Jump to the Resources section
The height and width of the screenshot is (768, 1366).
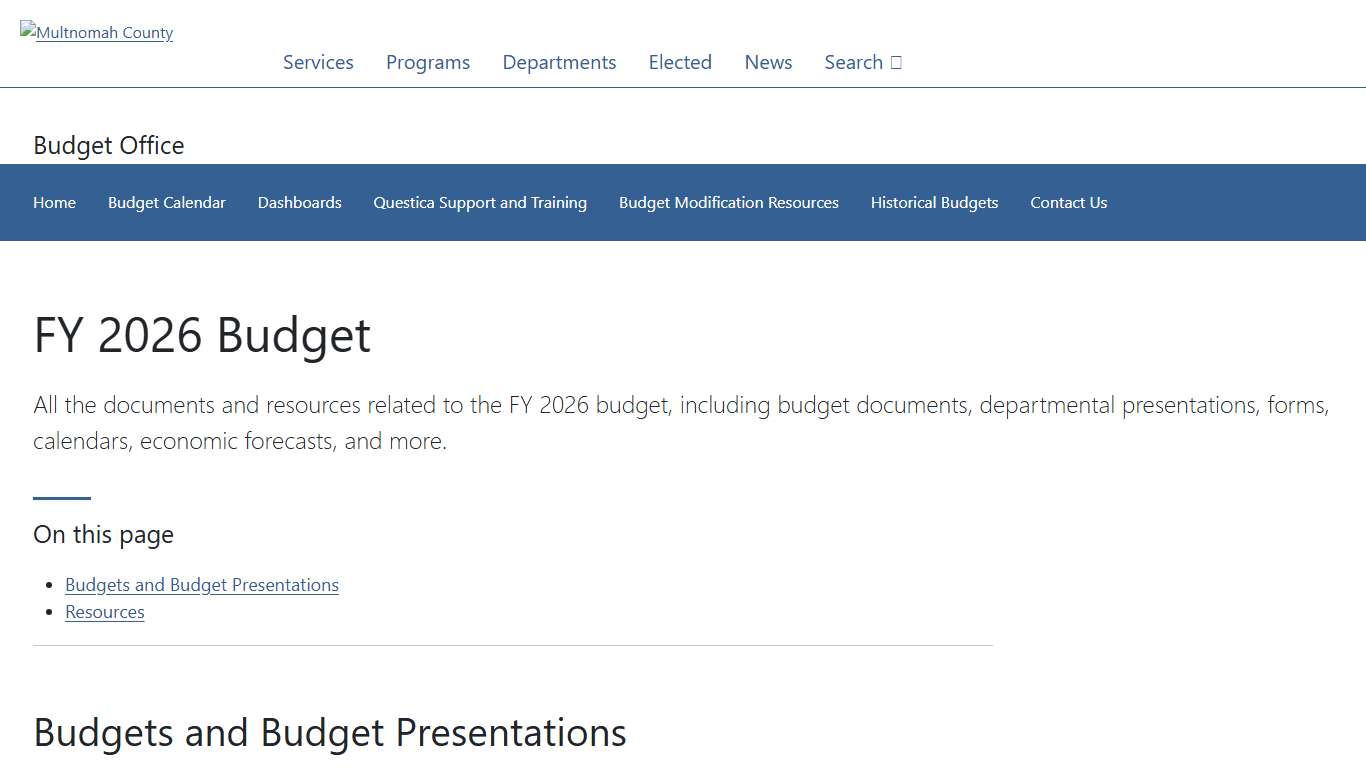pyautogui.click(x=104, y=611)
